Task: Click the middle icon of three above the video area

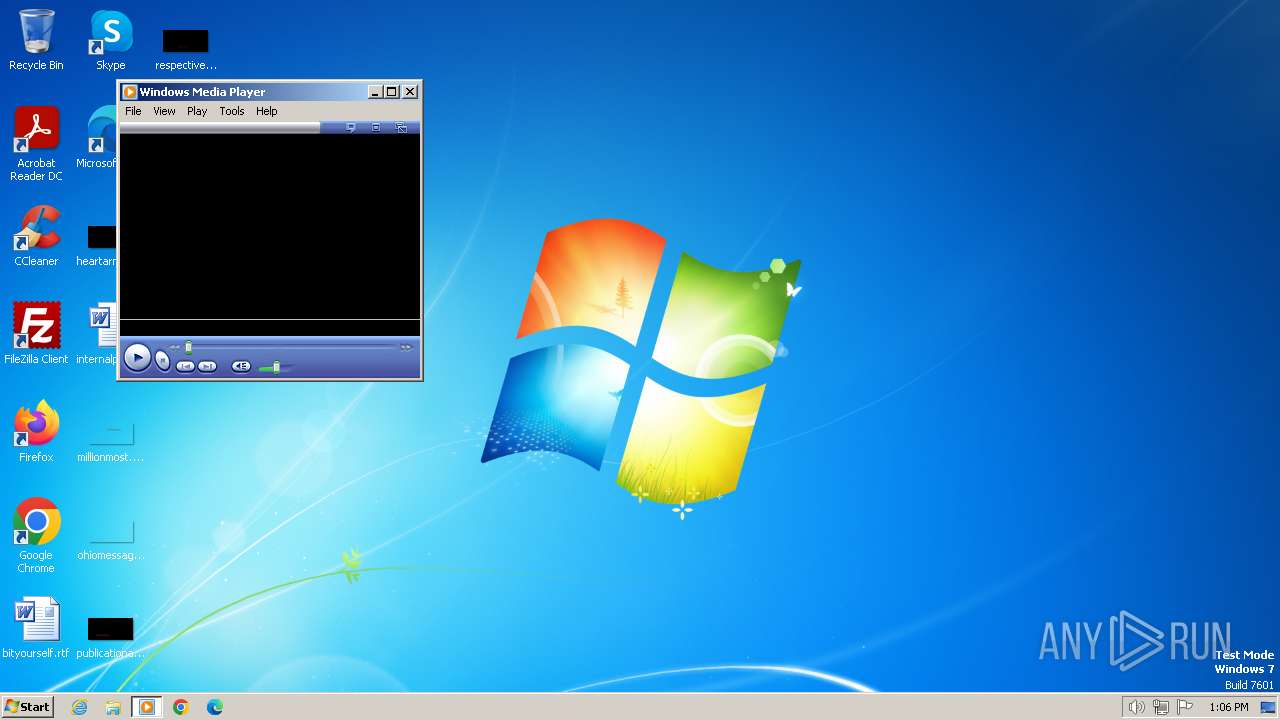Action: pyautogui.click(x=376, y=127)
